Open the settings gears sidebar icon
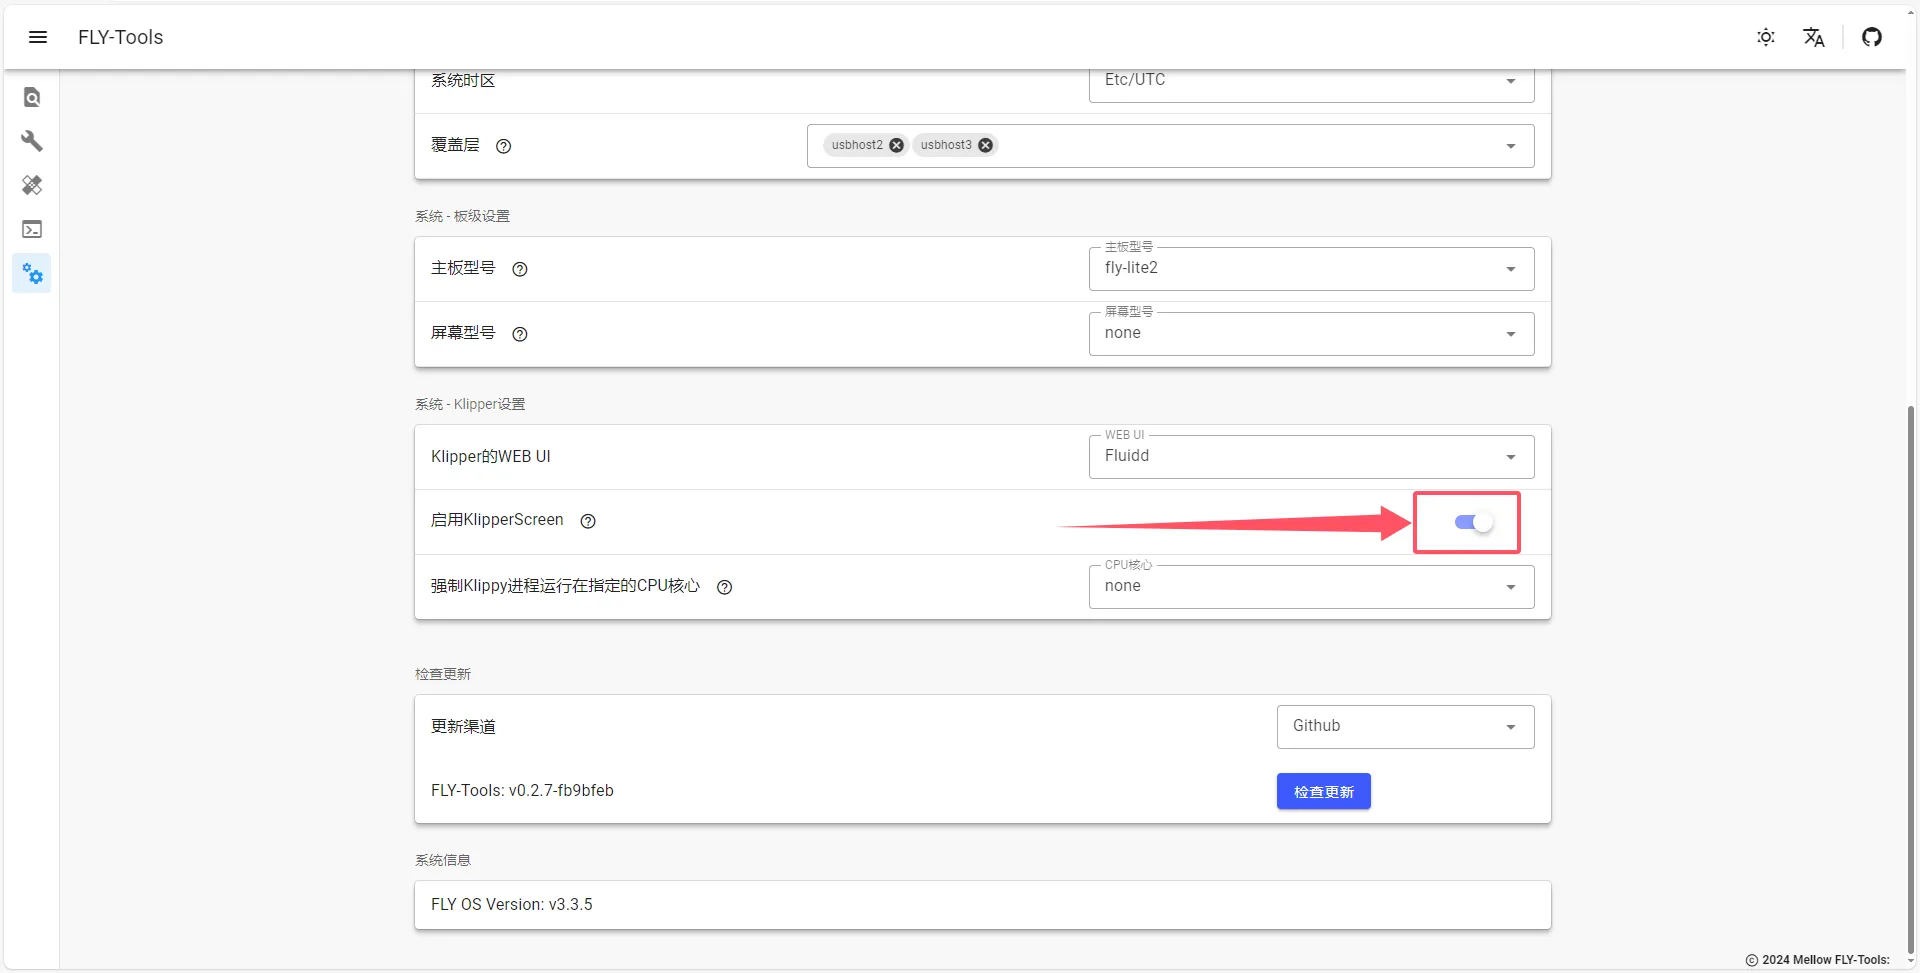1920x973 pixels. click(32, 273)
